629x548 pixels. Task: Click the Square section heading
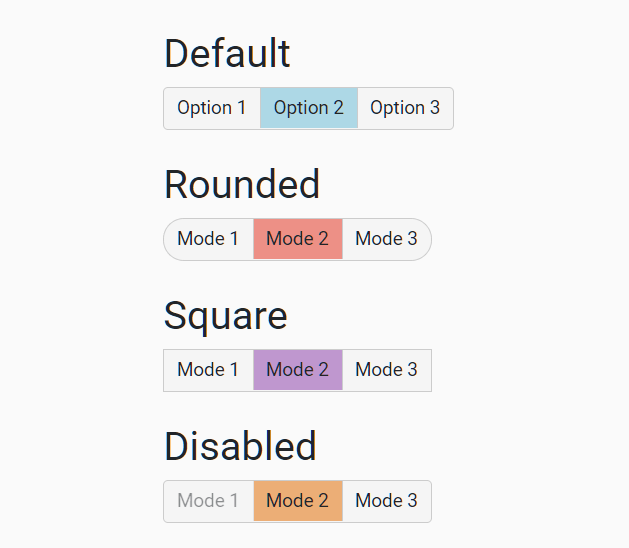point(225,316)
